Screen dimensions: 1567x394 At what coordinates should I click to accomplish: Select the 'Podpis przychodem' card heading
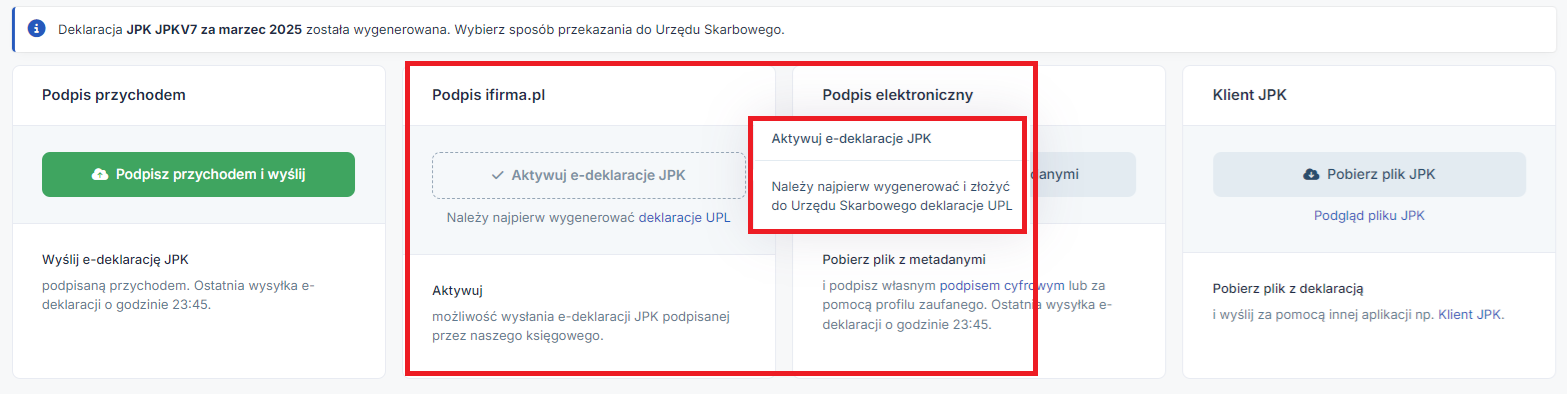[115, 95]
